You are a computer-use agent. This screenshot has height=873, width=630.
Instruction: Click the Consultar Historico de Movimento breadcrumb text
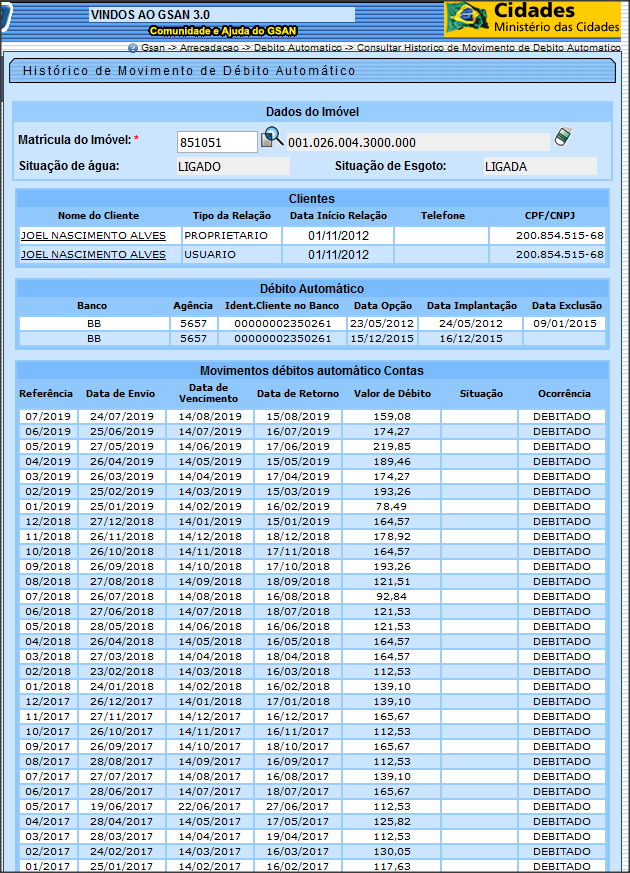[489, 48]
